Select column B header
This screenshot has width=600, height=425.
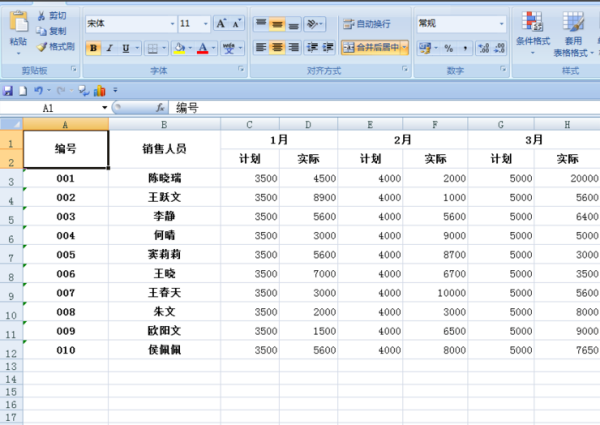pos(164,124)
